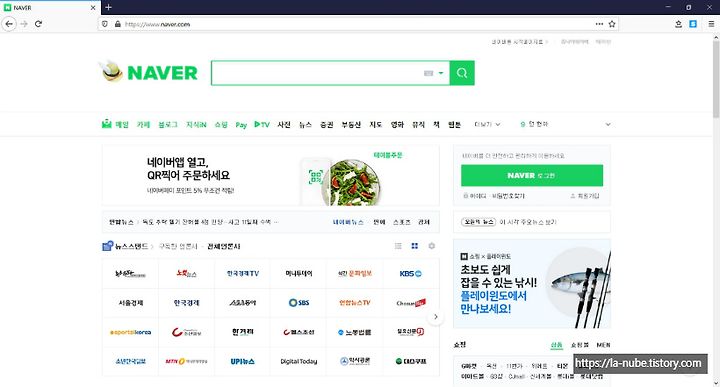This screenshot has height=387, width=720.
Task: Show the next newsstand page with the arrow
Action: [436, 317]
